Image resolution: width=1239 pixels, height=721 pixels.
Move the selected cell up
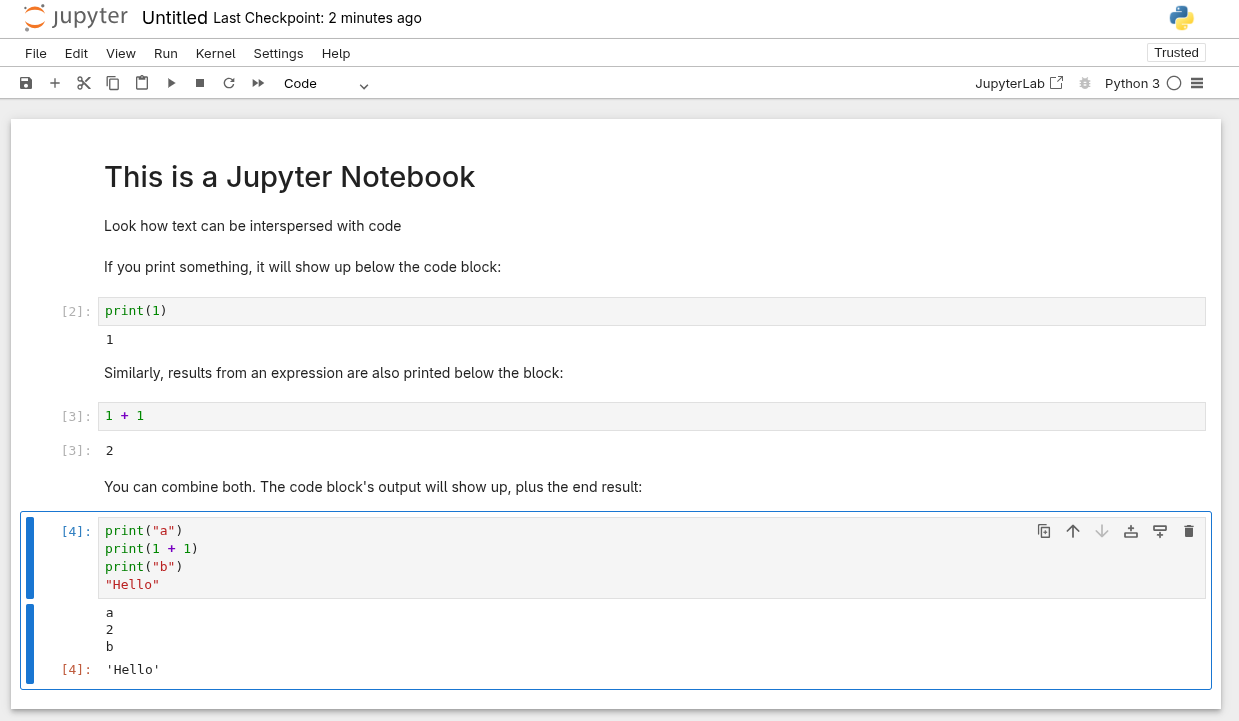pyautogui.click(x=1073, y=531)
